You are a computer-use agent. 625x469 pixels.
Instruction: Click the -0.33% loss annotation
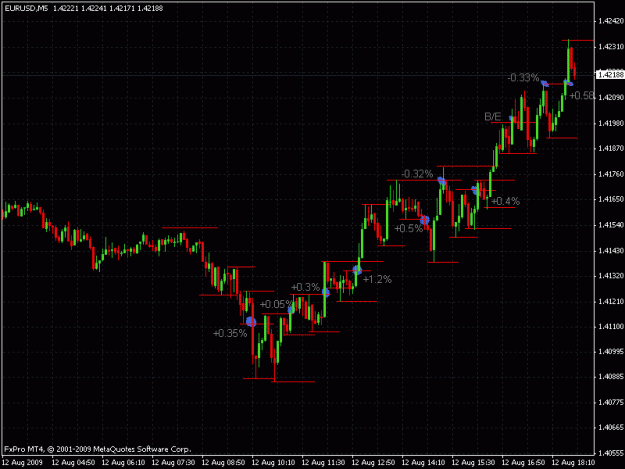(523, 78)
